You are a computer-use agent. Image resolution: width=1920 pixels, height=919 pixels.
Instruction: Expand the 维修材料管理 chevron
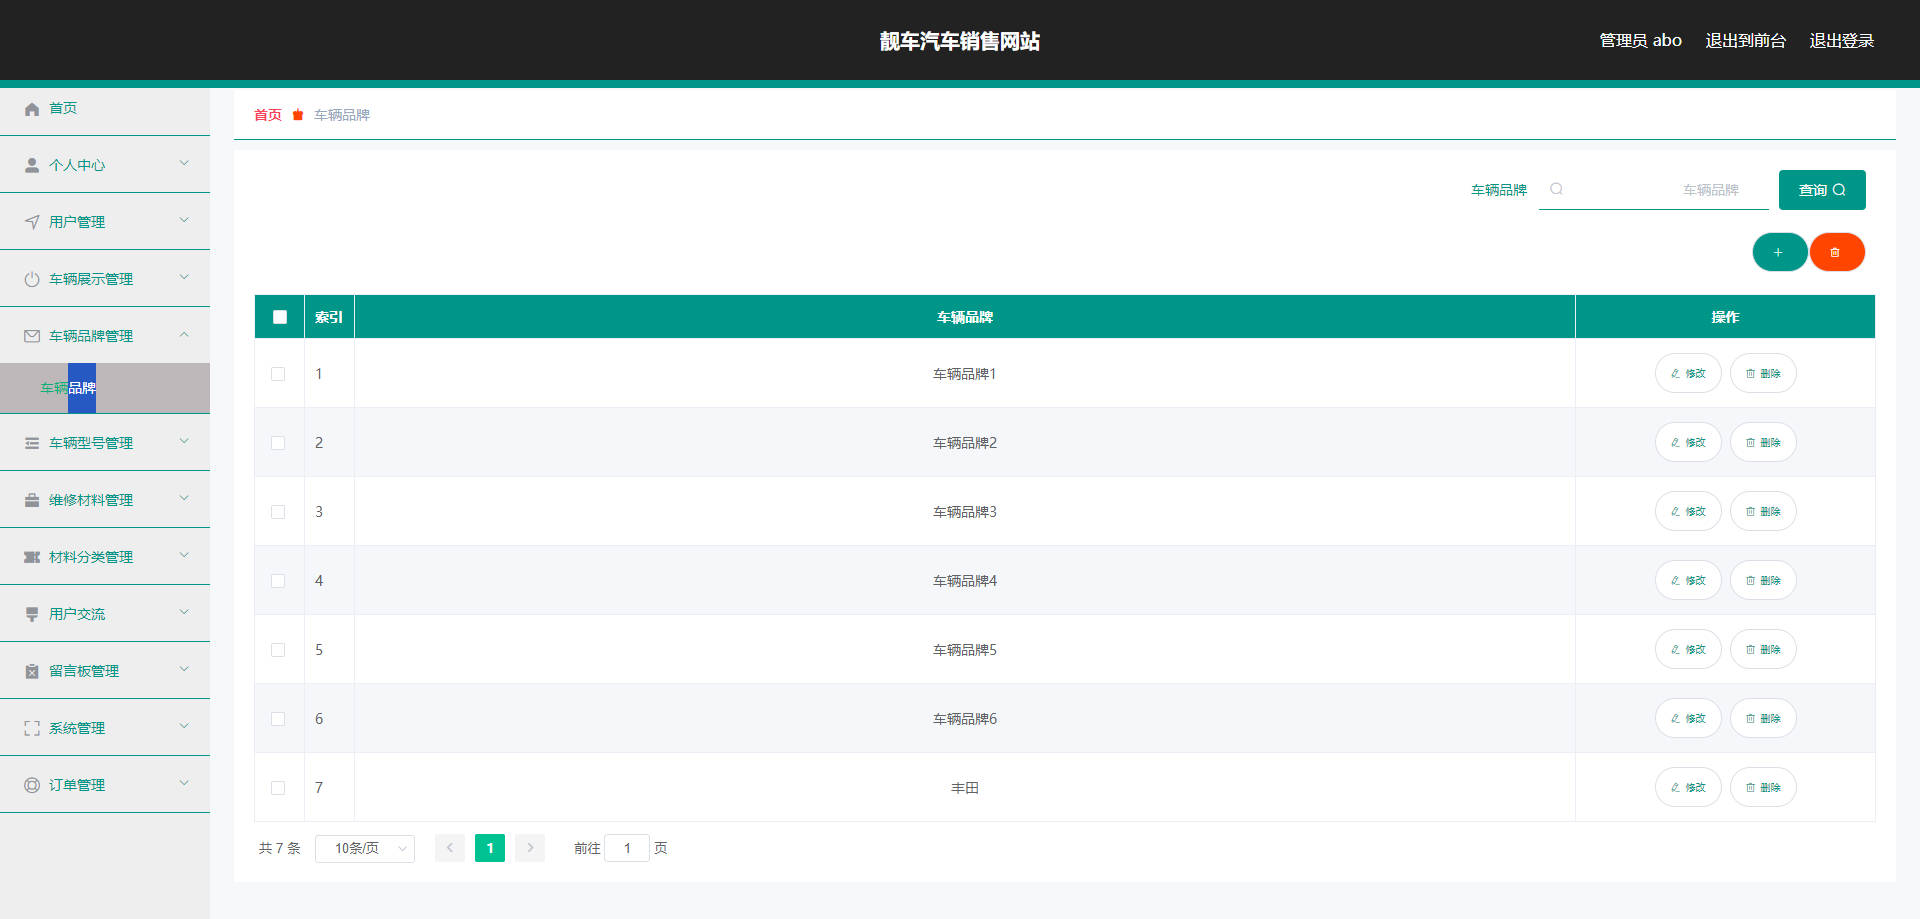[184, 498]
